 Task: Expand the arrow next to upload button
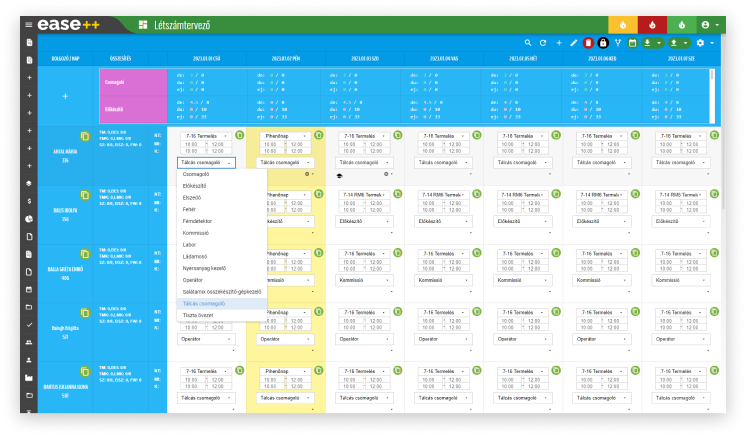click(x=686, y=43)
